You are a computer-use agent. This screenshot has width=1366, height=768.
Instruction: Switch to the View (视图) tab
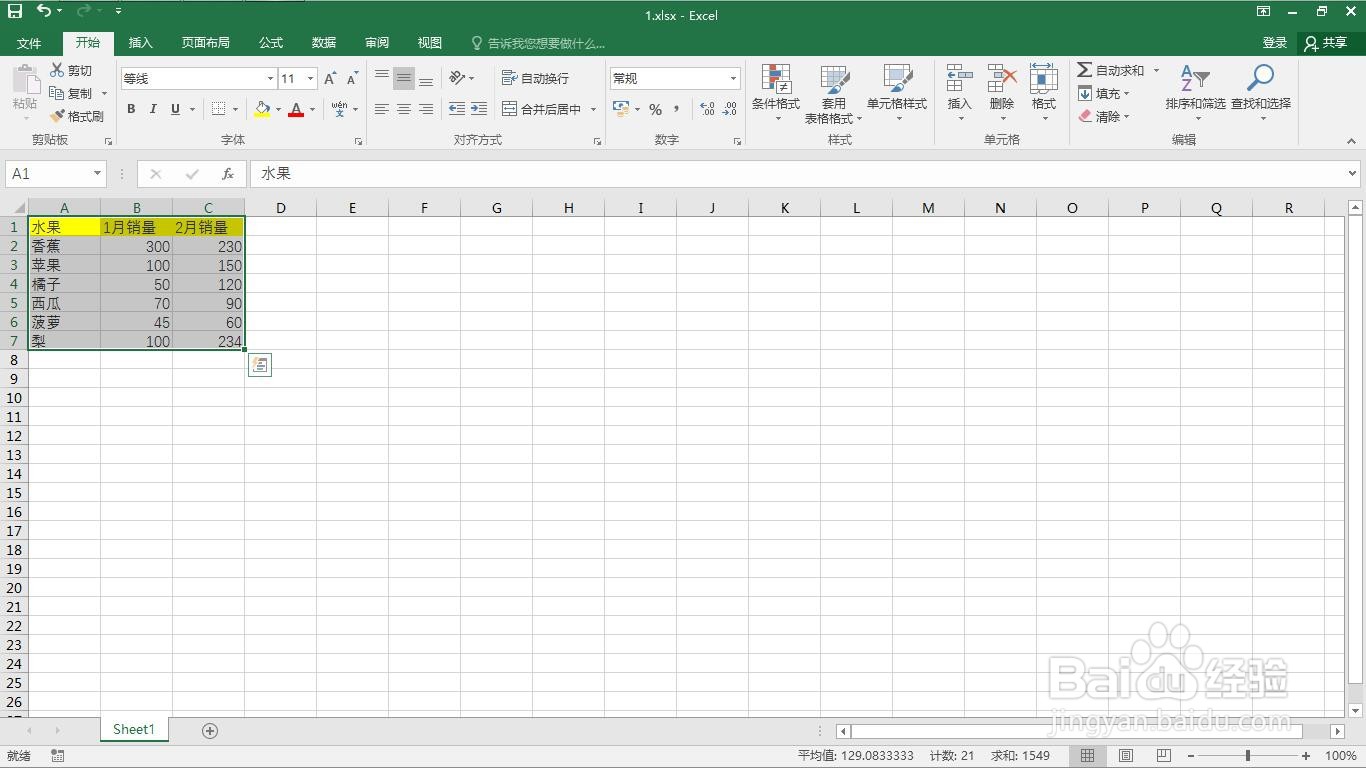pos(430,43)
